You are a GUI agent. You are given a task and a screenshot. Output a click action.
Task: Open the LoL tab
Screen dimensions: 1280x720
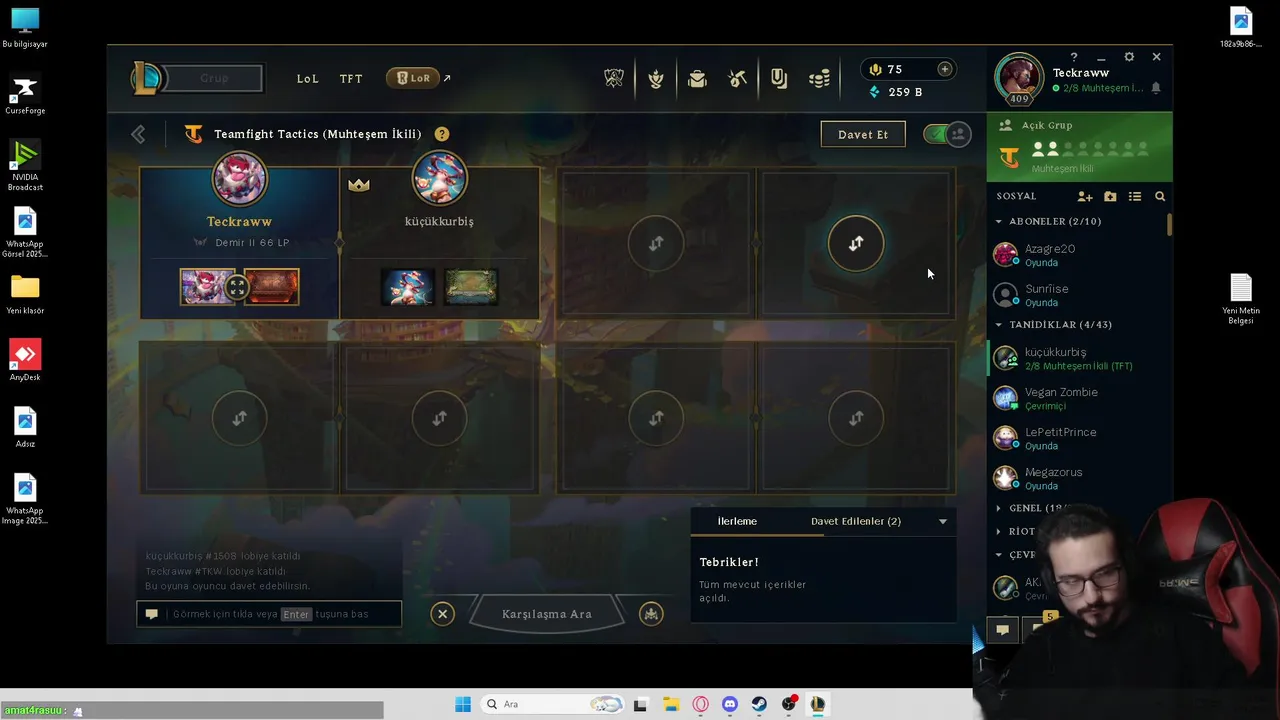pyautogui.click(x=307, y=78)
